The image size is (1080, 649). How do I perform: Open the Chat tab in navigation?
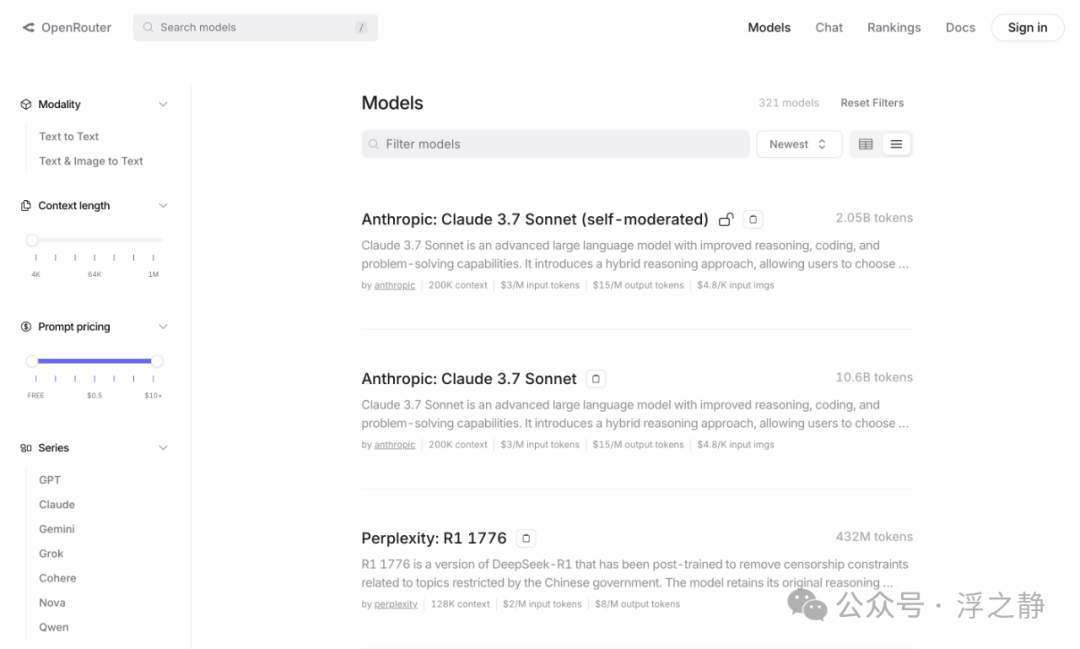(x=829, y=28)
